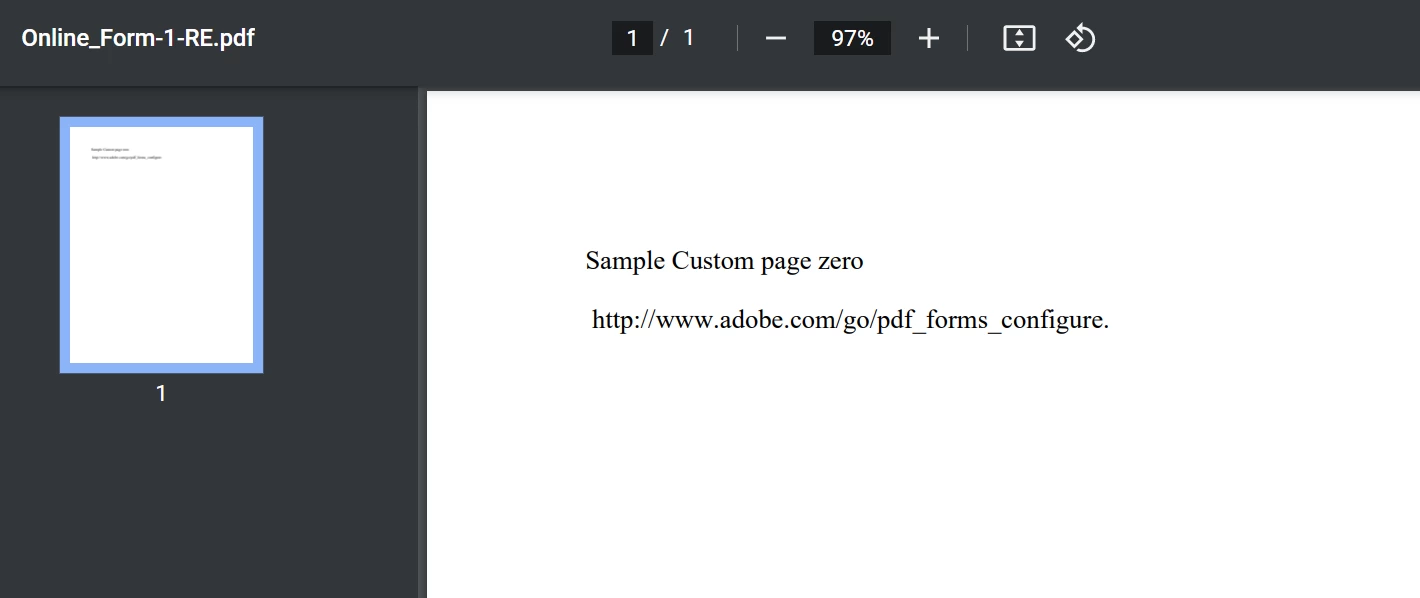Viewport: 1420px width, 598px height.
Task: Click the thumbnail label '1'
Action: point(161,394)
